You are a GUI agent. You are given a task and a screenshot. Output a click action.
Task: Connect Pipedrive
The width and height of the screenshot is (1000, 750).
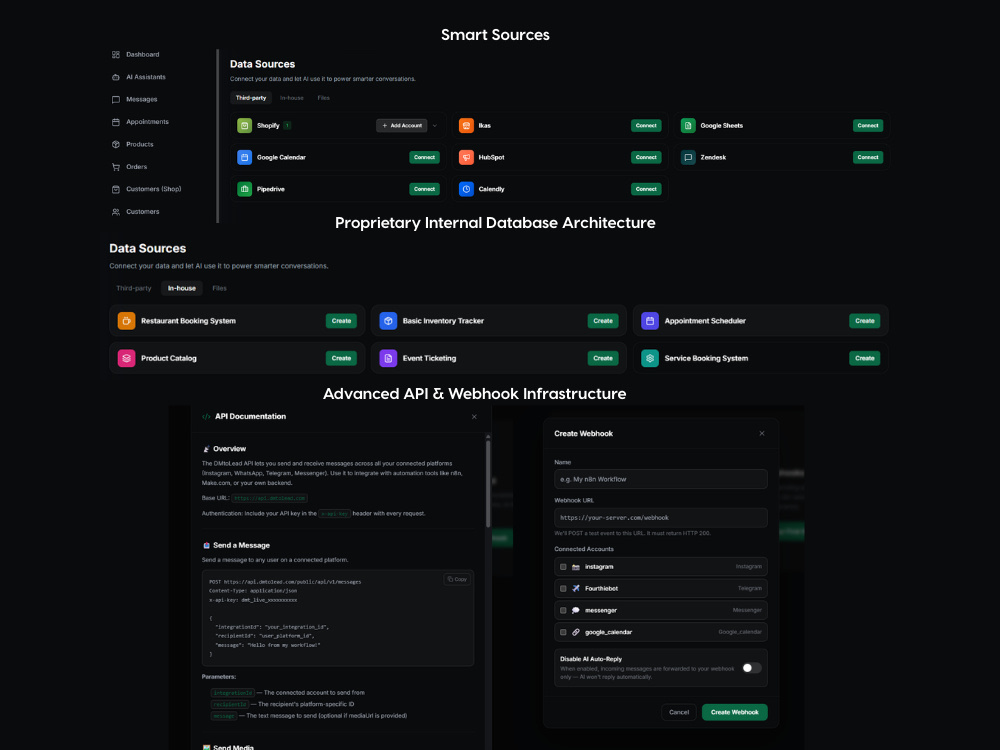(x=424, y=189)
